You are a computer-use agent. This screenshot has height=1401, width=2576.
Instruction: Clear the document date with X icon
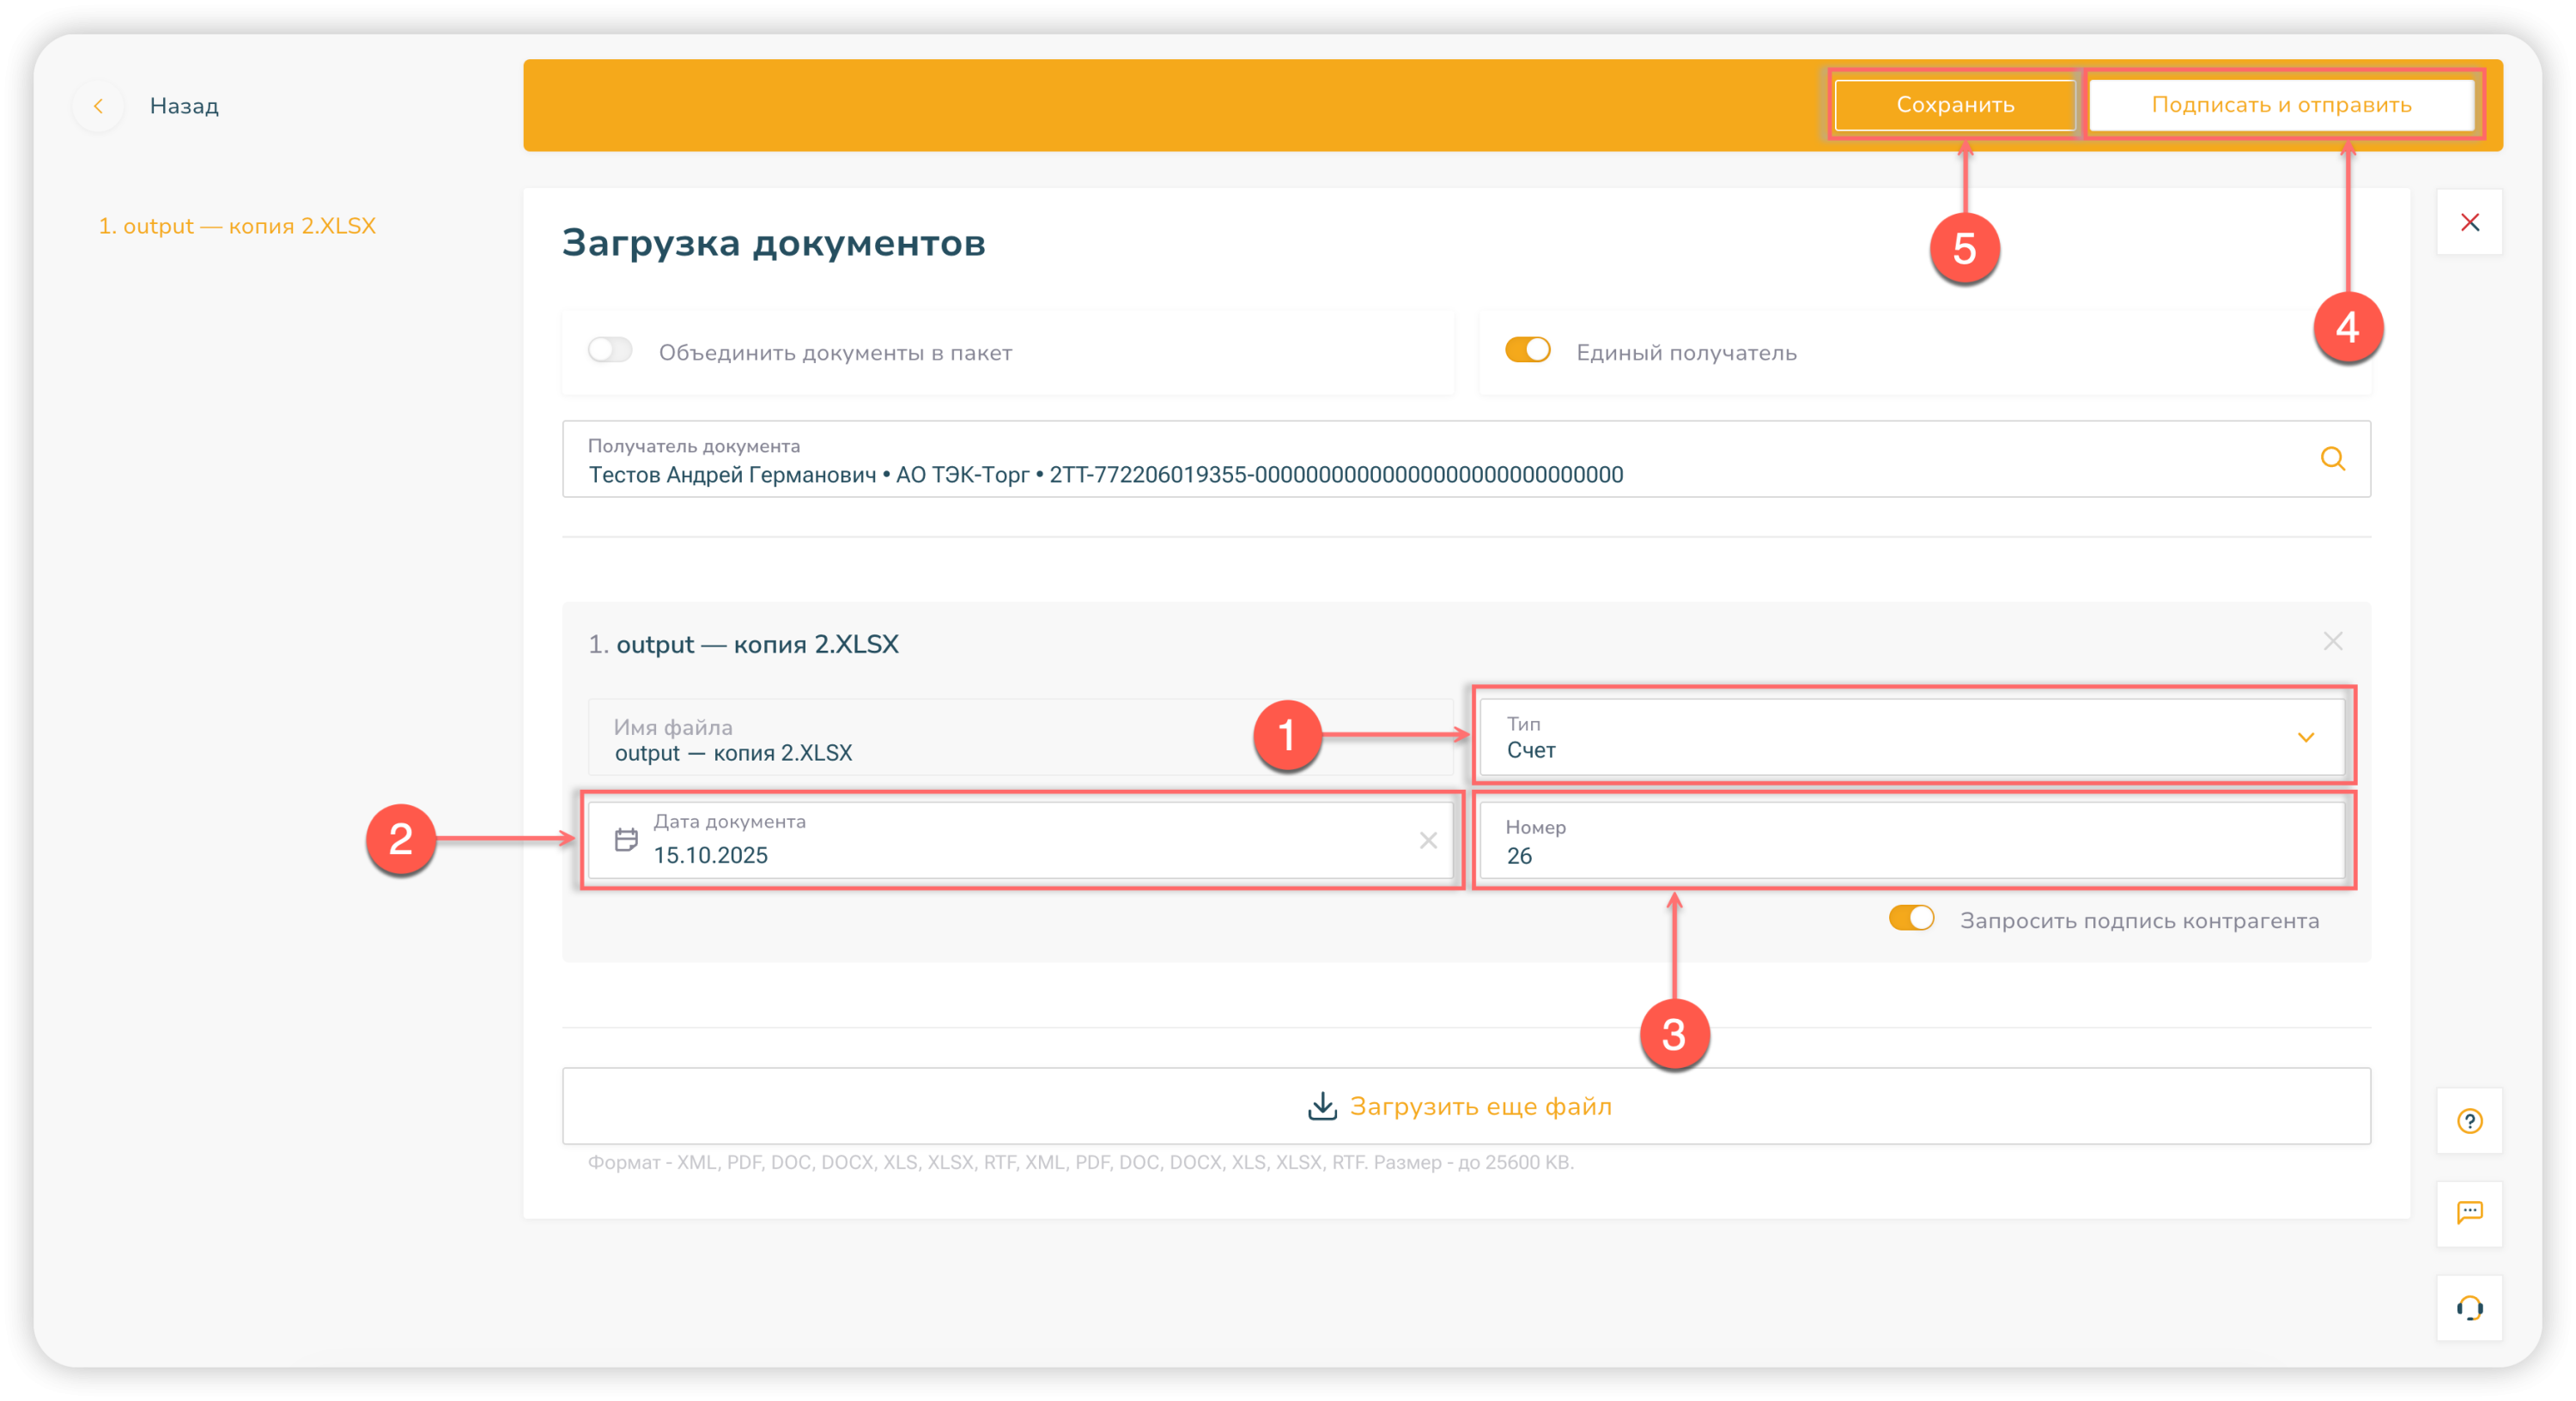[x=1428, y=840]
